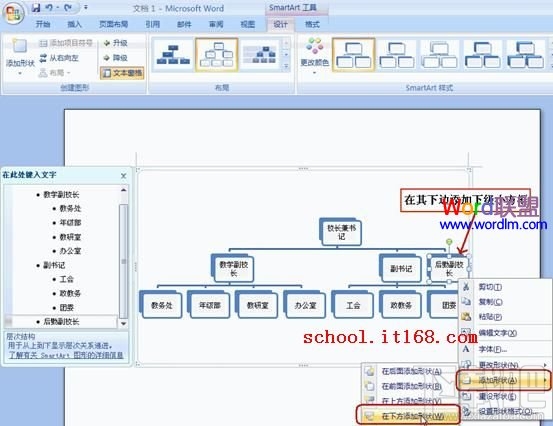Click 添加项目符号 in the ribbon
Screen dimensions: 553x426
pyautogui.click(x=66, y=43)
